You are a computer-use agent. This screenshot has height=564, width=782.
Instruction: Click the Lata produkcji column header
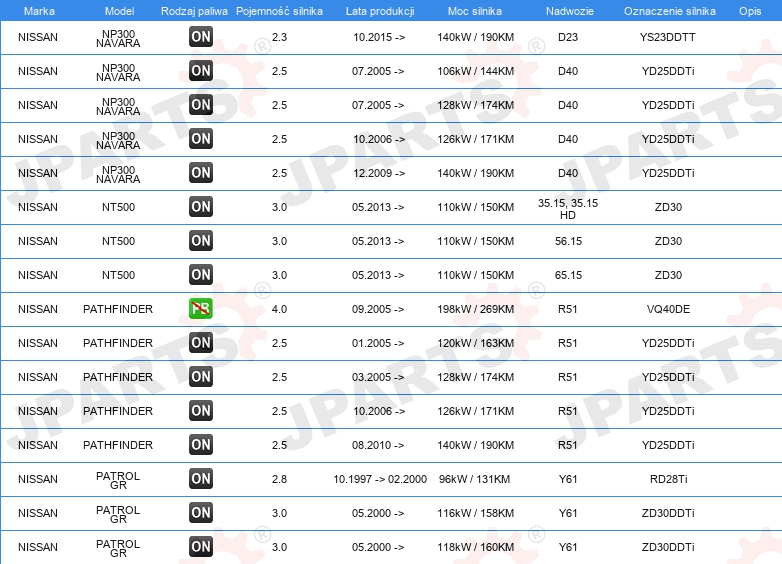click(x=380, y=11)
